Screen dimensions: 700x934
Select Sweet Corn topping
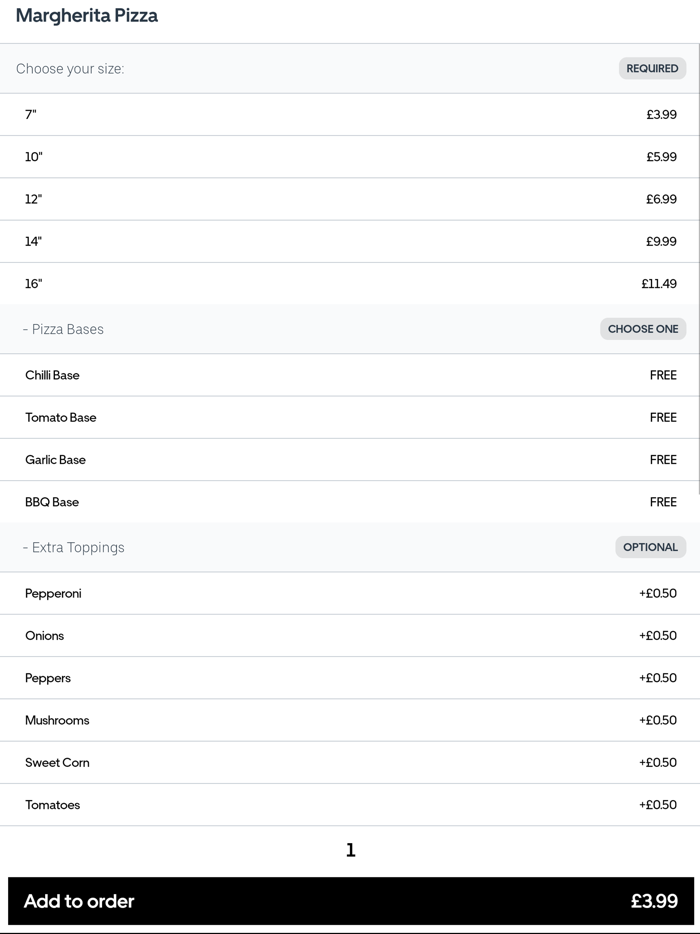tap(350, 762)
